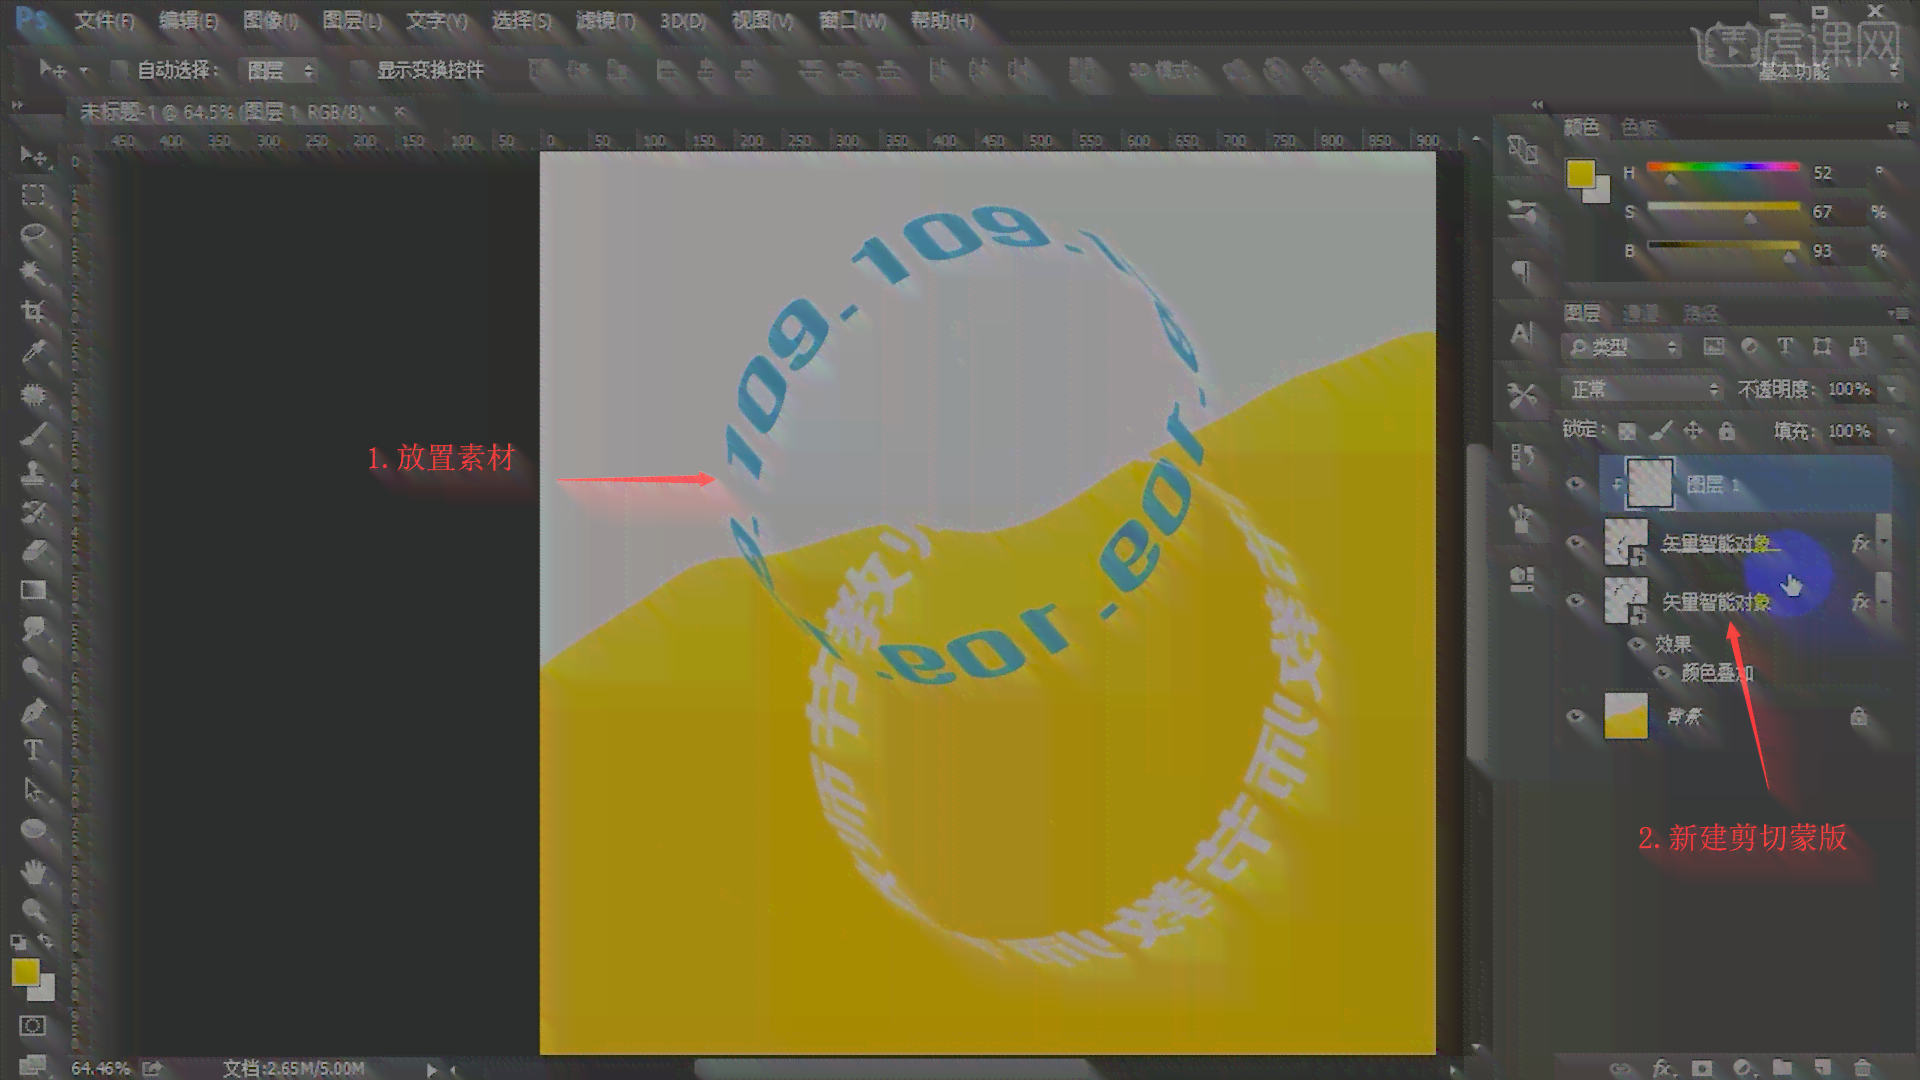Viewport: 1920px width, 1080px height.
Task: Select the Eyedropper tool
Action: (x=33, y=352)
